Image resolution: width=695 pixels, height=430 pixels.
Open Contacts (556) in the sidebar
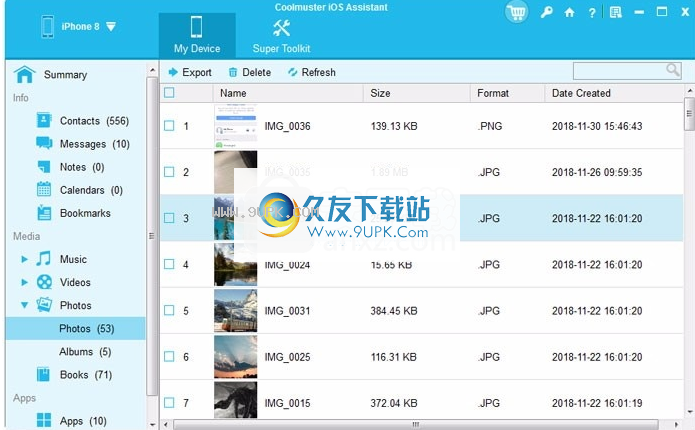(x=94, y=121)
